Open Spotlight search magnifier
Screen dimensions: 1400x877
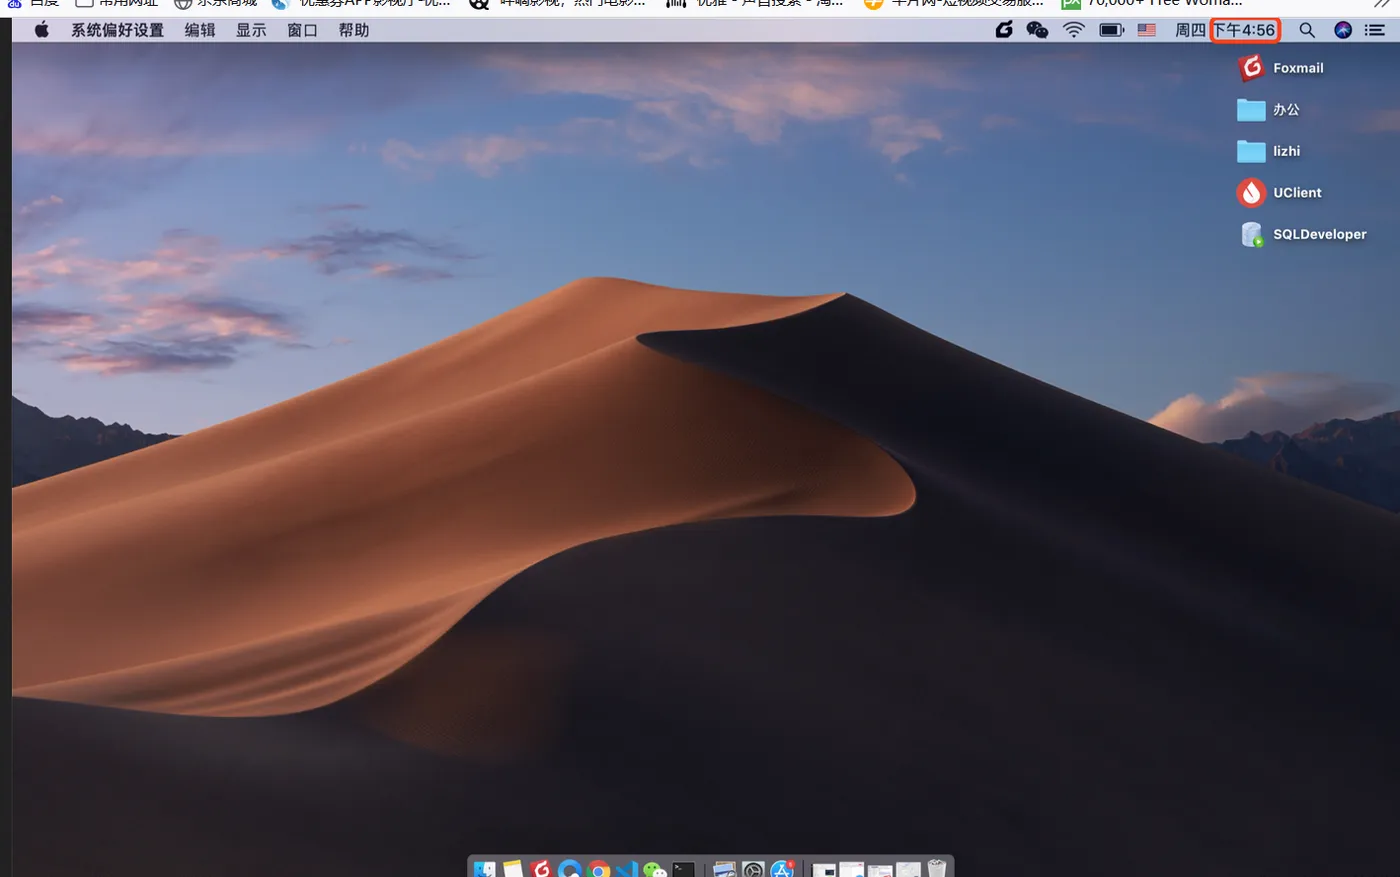1307,30
